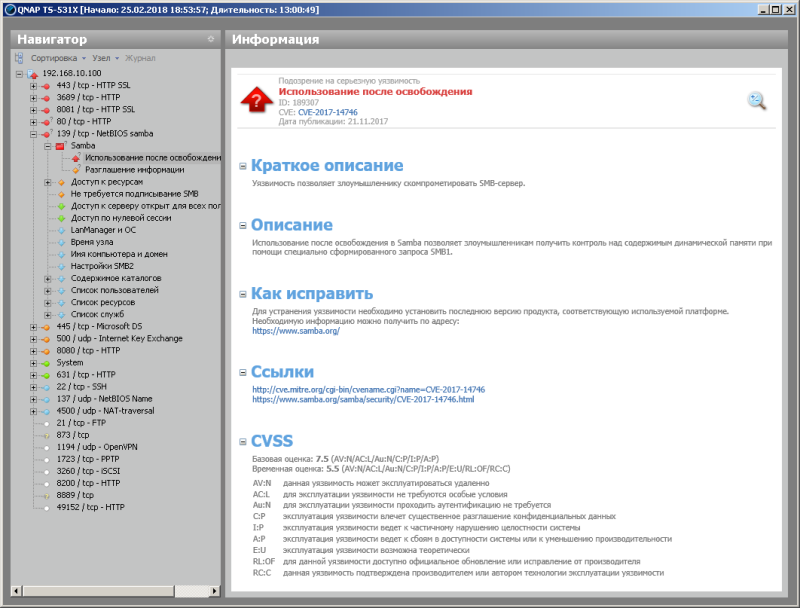
Task: Expand the 443 / tcp - HTTP SSL node
Action: [x=33, y=86]
